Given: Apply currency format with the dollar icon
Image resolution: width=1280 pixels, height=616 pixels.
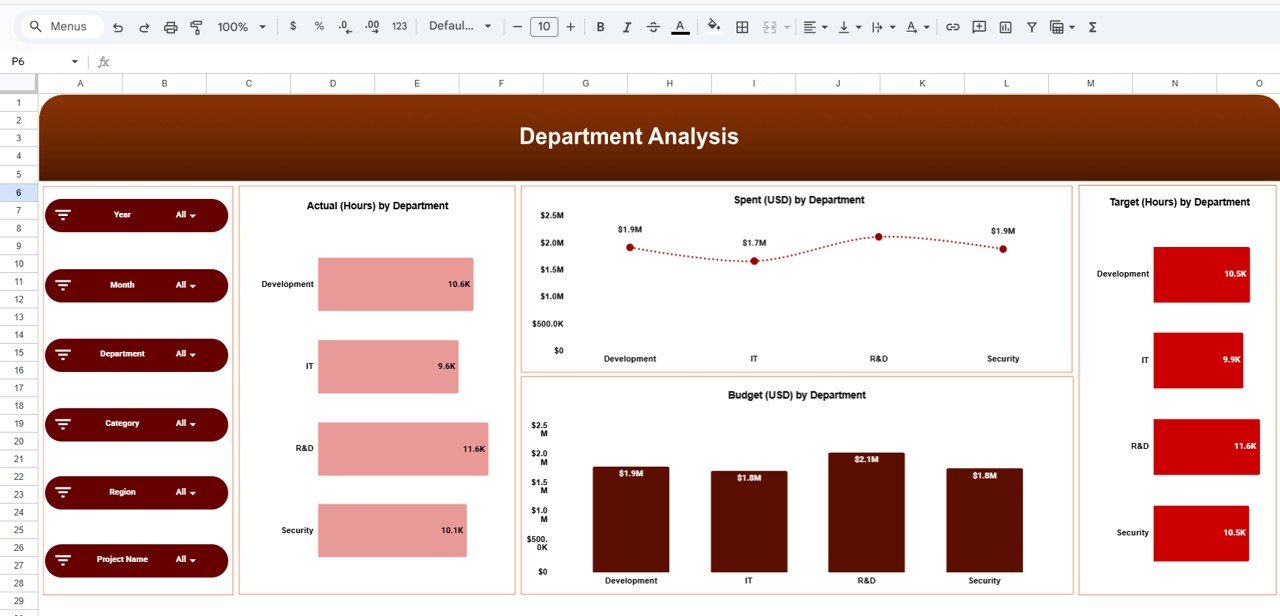Looking at the screenshot, I should [x=293, y=27].
